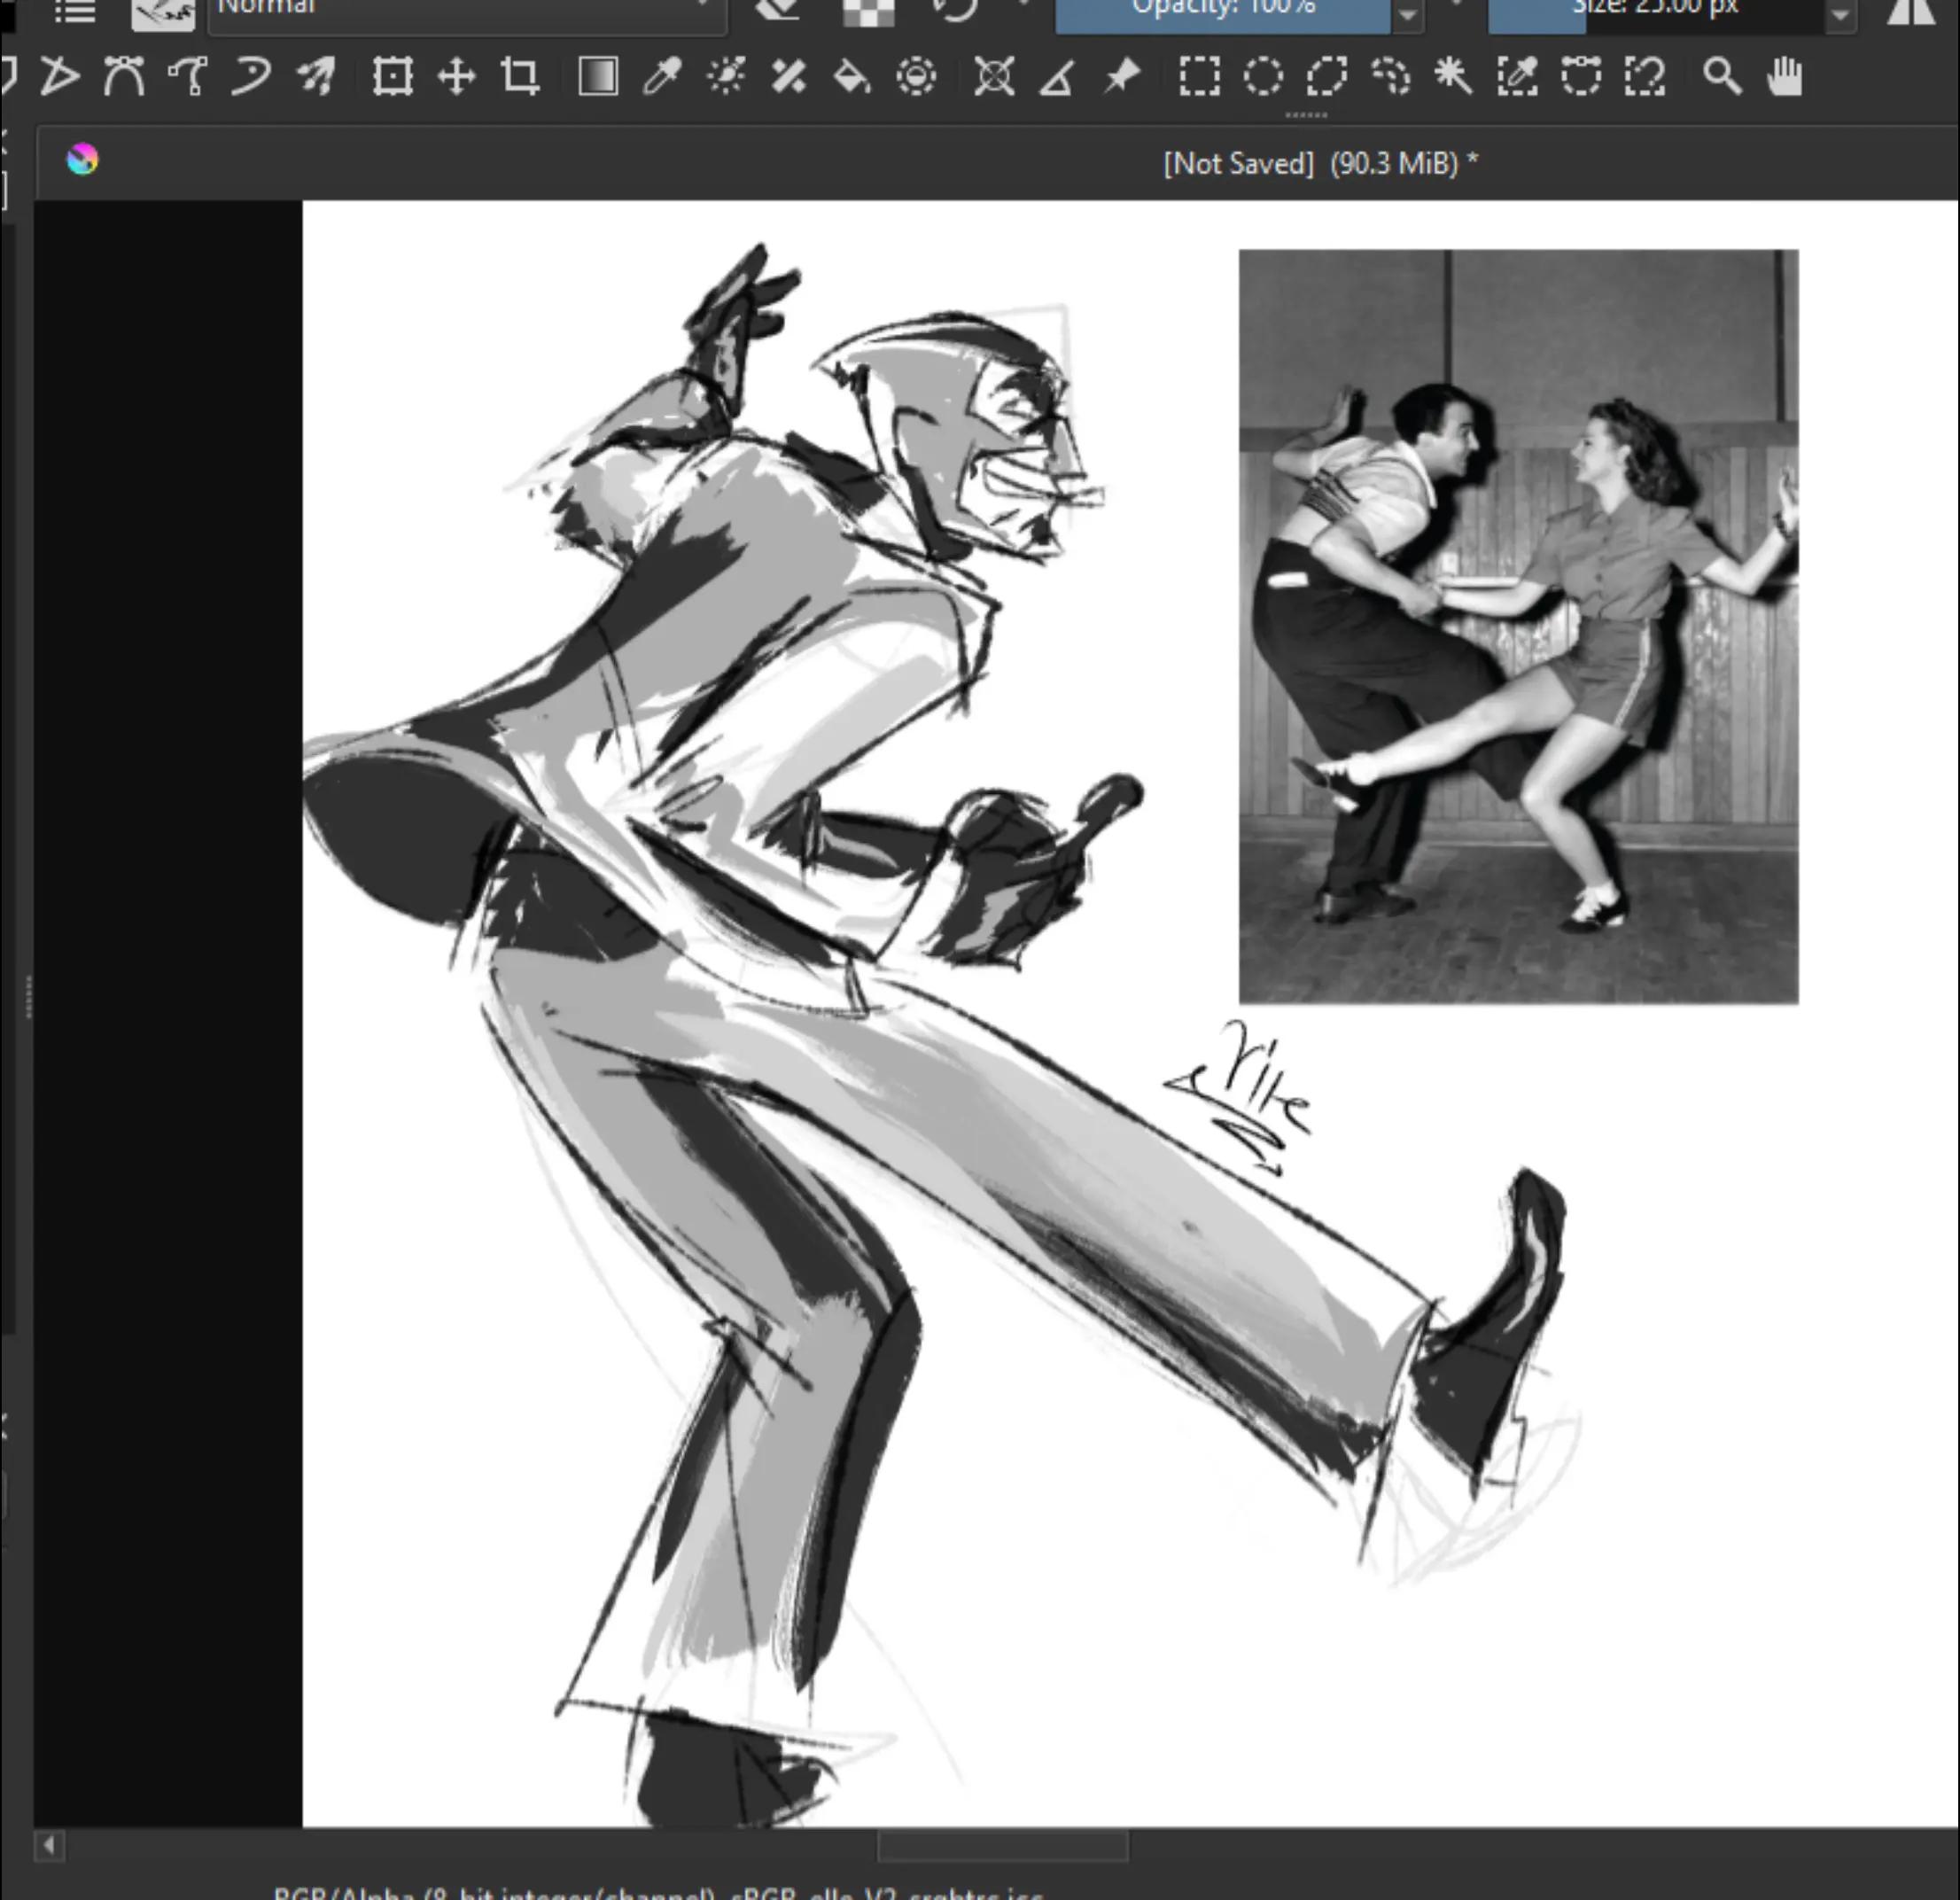
Task: Select the Bezier Curve tool
Action: pyautogui.click(x=124, y=77)
